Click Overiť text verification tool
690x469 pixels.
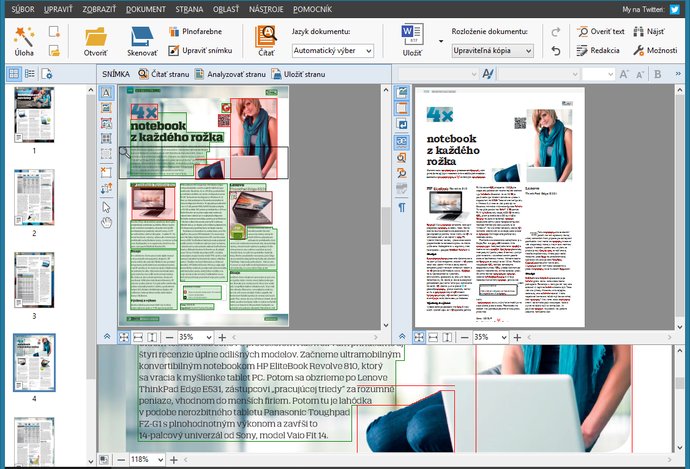tap(601, 31)
